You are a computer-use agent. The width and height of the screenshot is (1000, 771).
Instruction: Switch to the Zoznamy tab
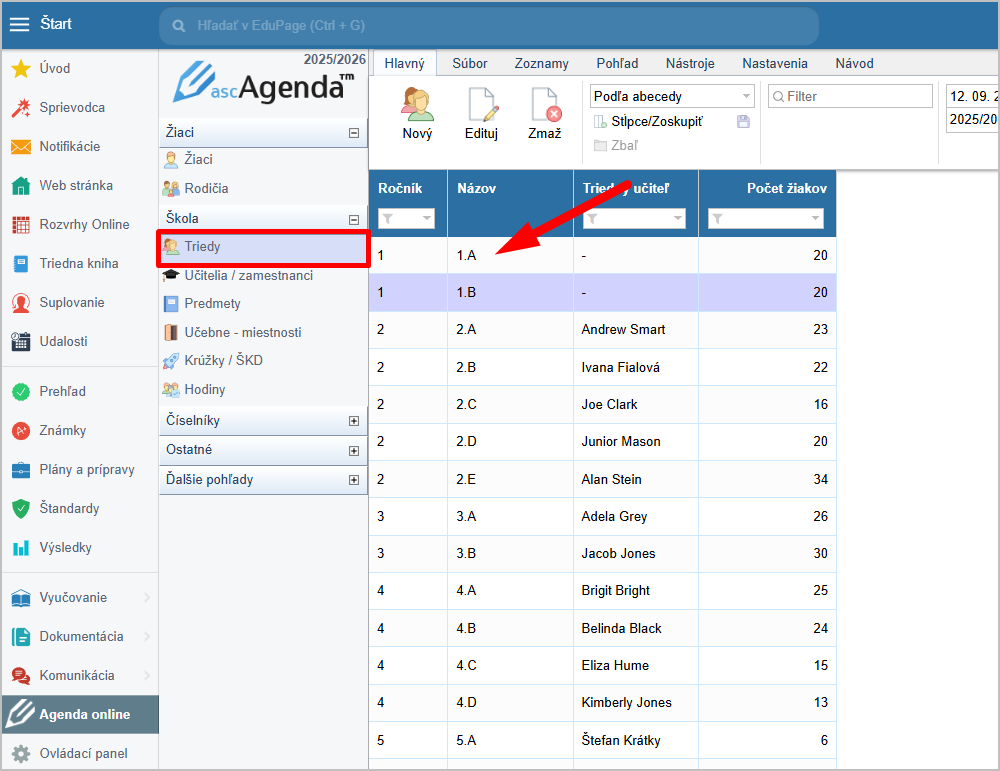[x=541, y=63]
